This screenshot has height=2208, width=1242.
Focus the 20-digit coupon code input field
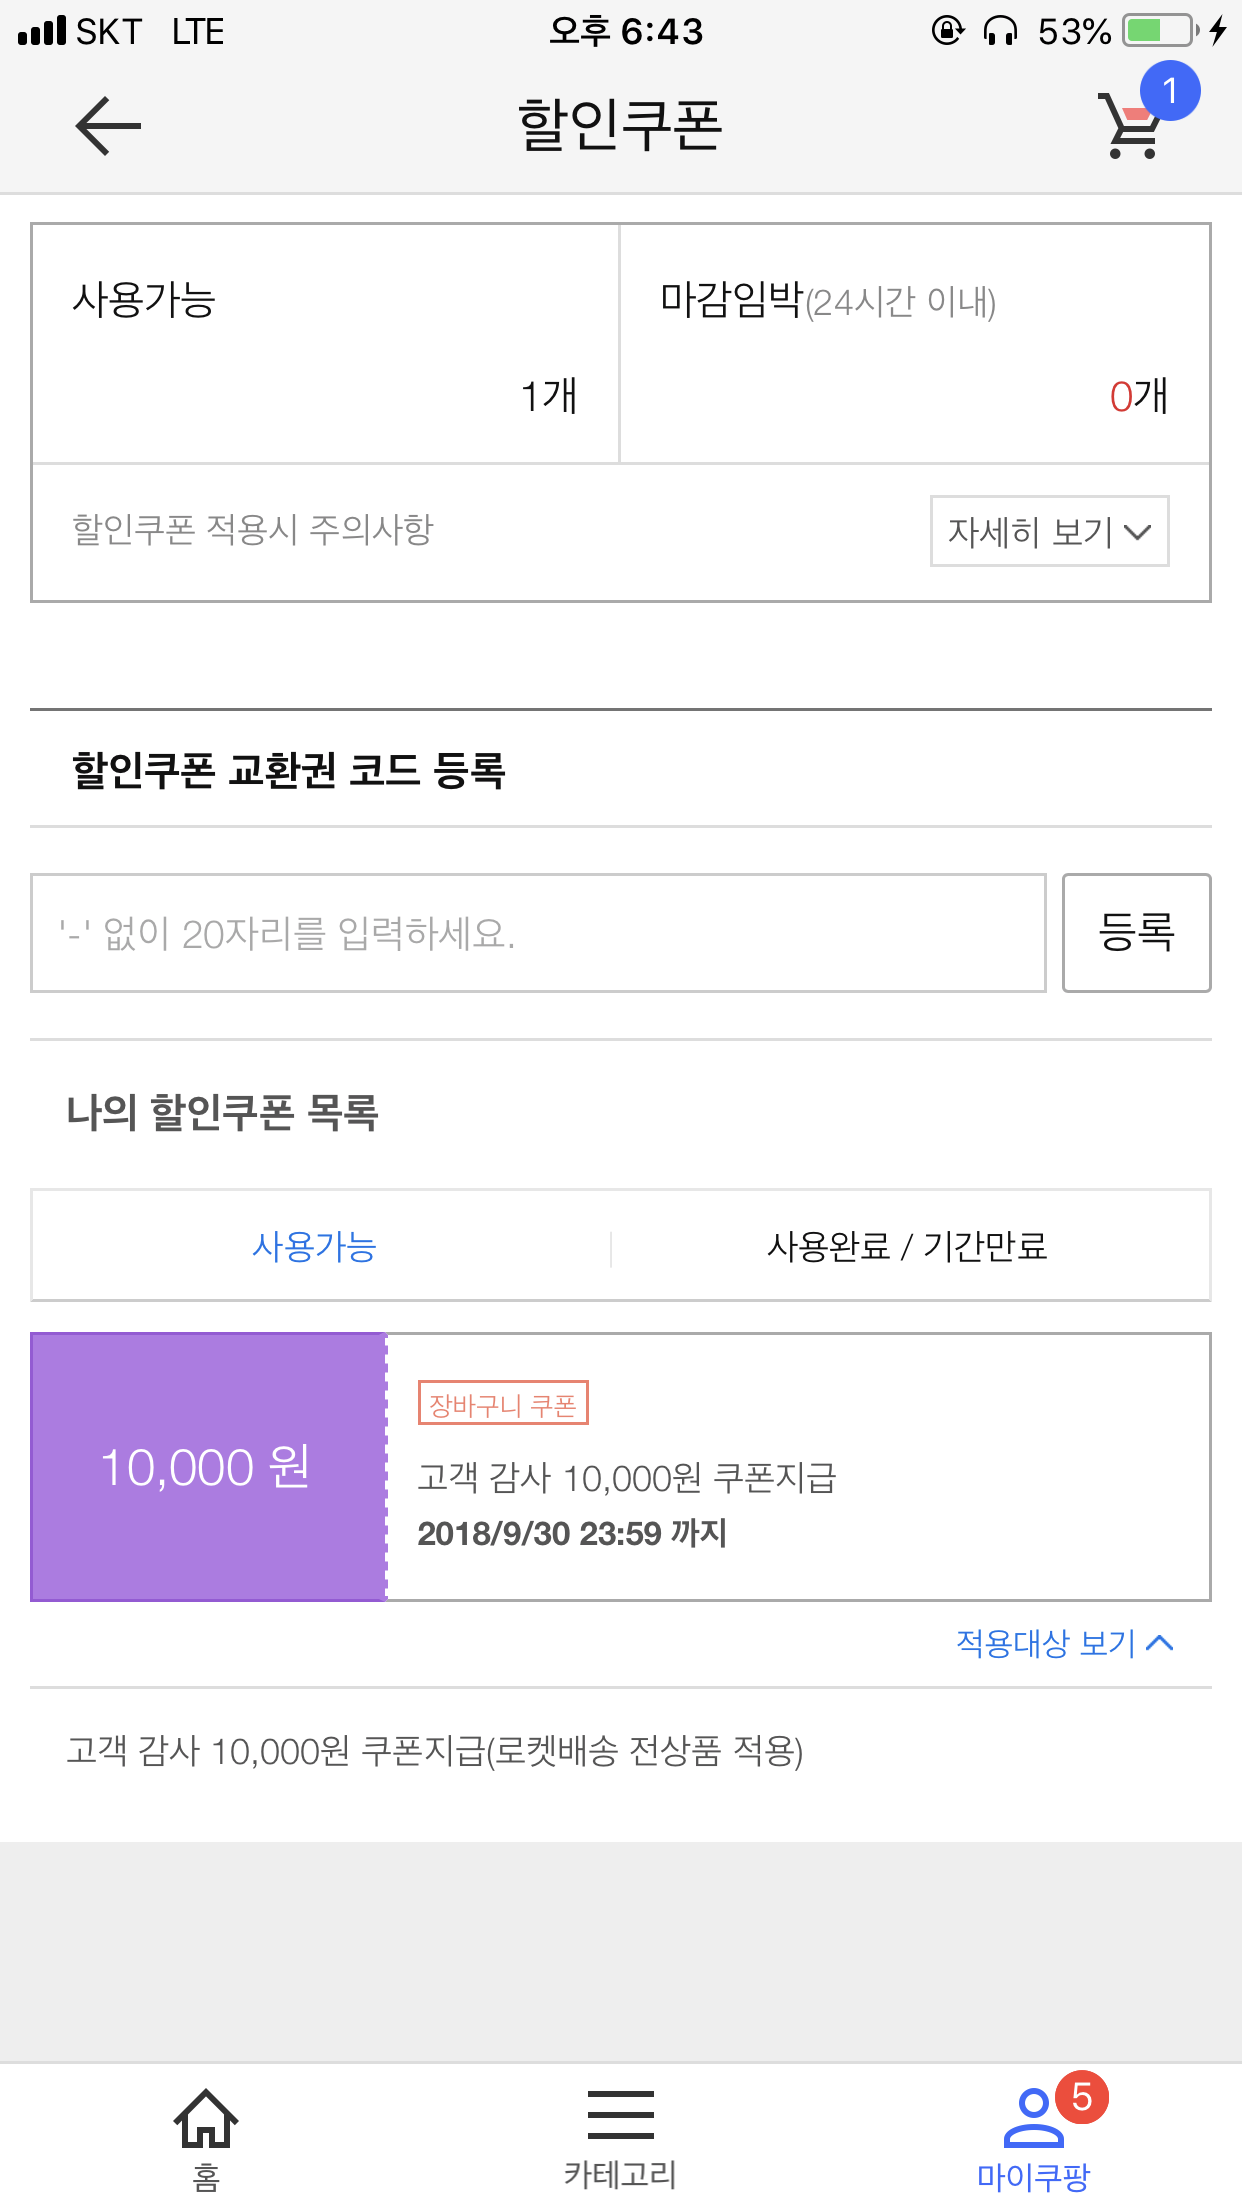[x=538, y=933]
